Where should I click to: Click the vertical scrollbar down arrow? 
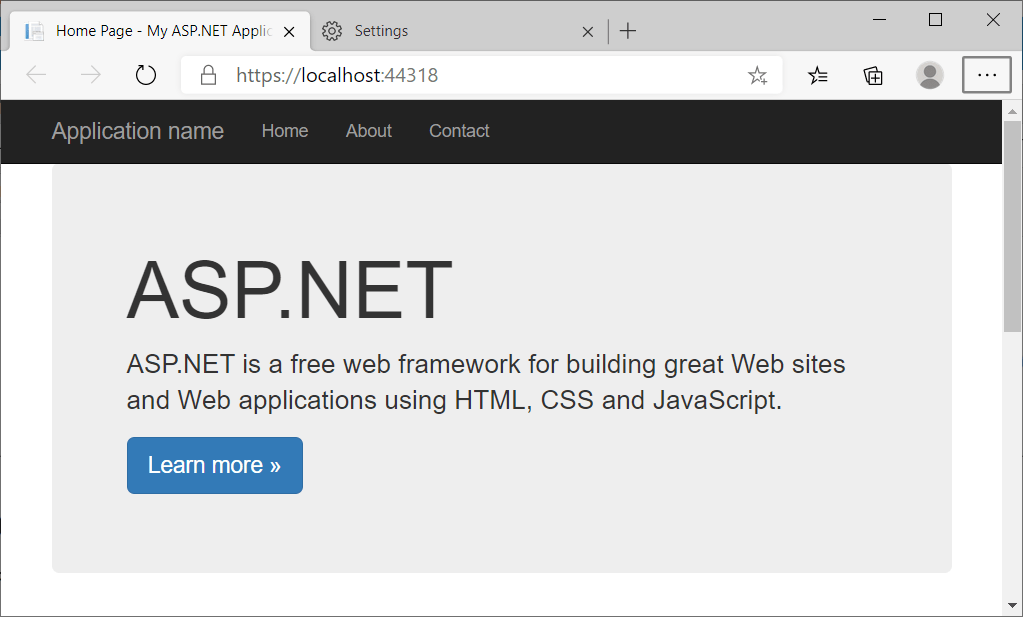1012,605
